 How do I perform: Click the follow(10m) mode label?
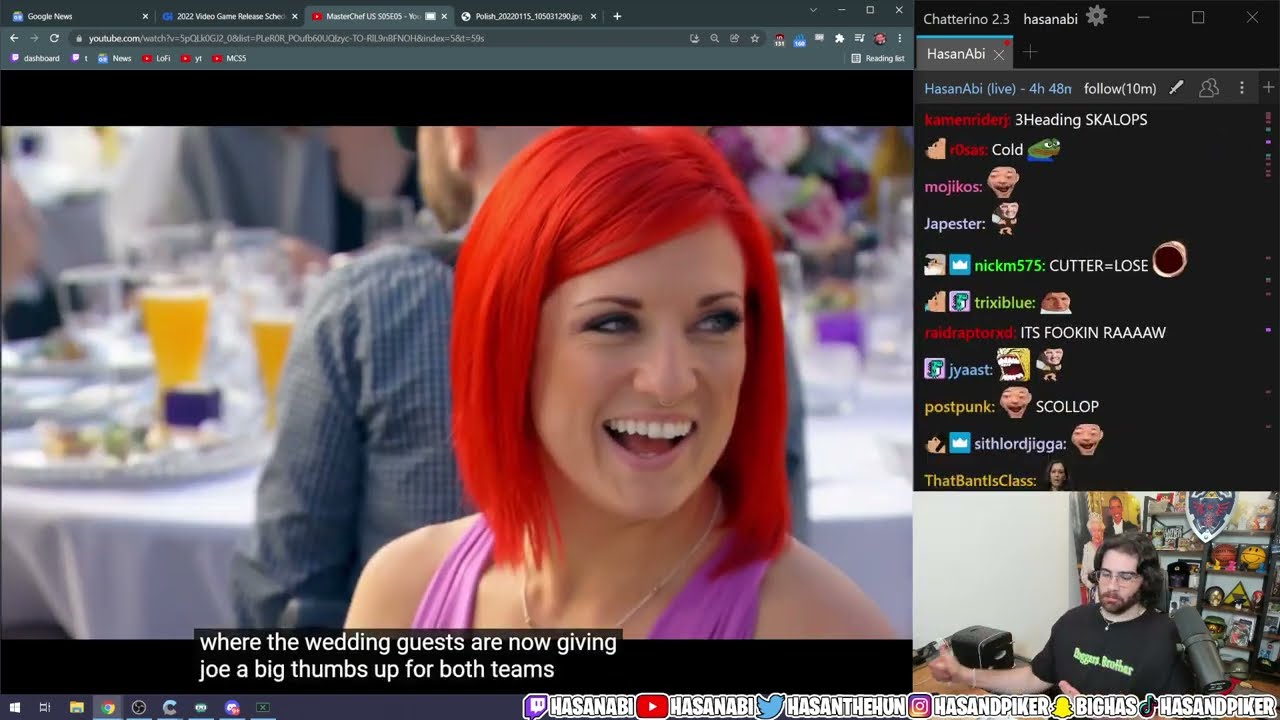click(1119, 88)
